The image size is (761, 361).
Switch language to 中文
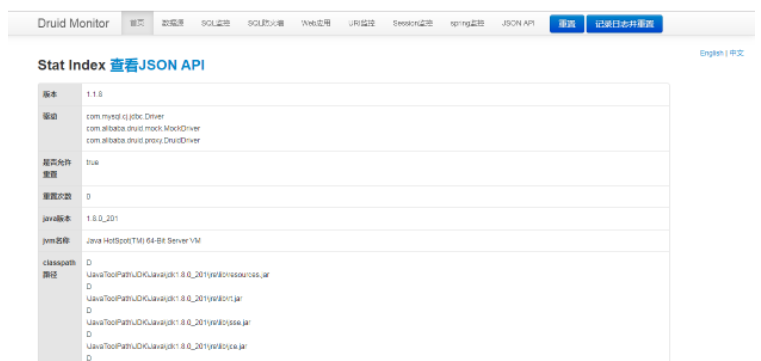pos(736,53)
